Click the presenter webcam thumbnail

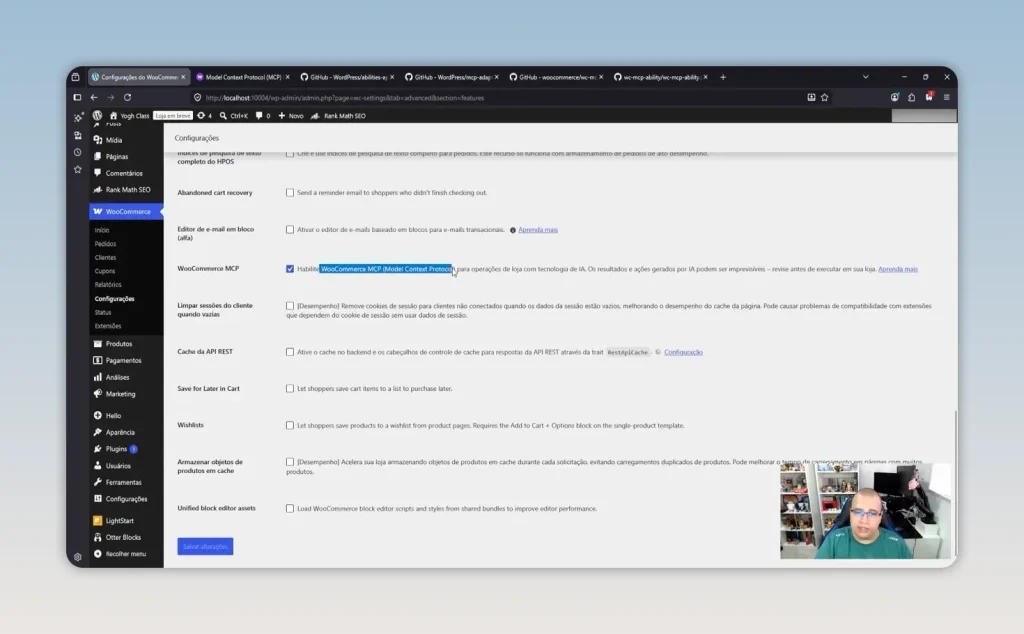click(x=865, y=511)
